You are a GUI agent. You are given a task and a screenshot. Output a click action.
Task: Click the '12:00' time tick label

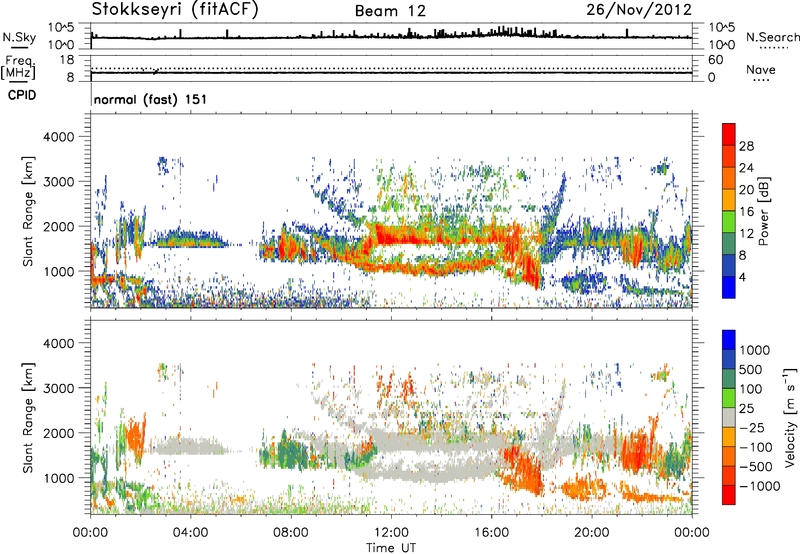pos(391,533)
